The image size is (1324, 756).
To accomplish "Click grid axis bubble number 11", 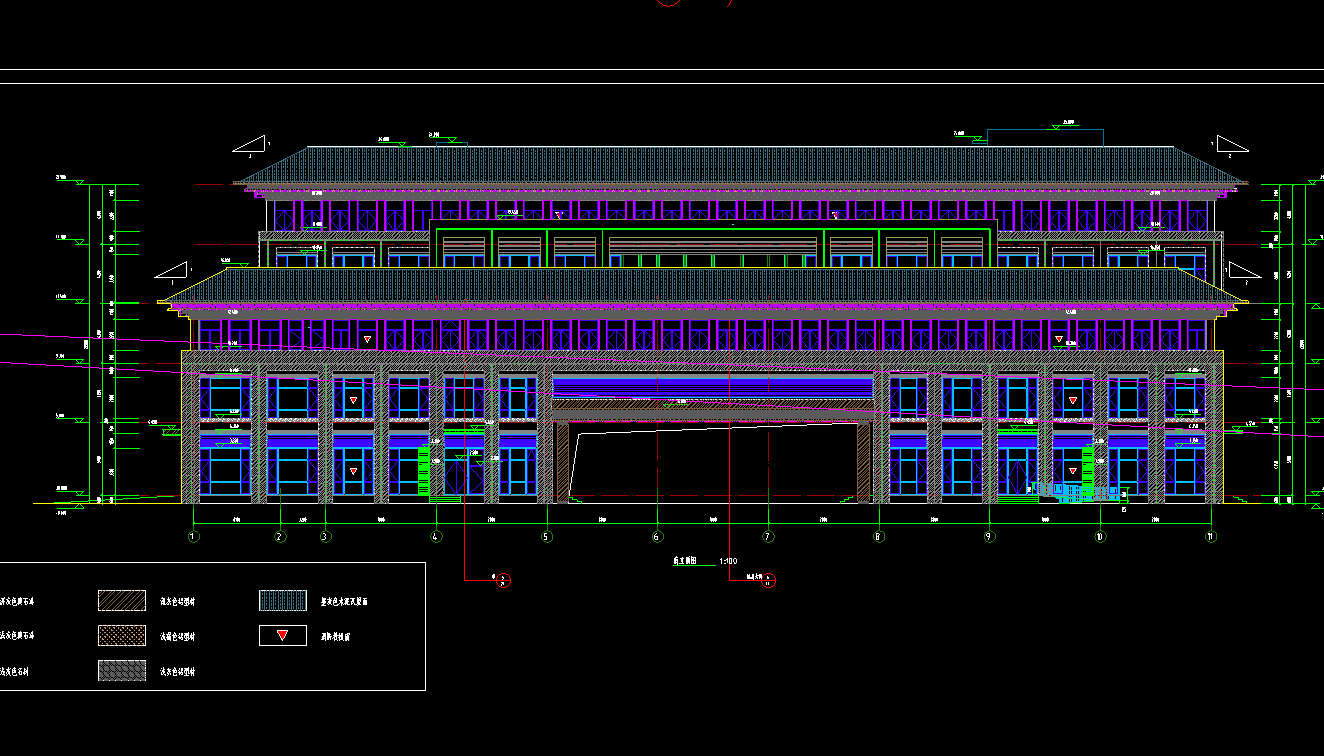I will pos(1211,536).
